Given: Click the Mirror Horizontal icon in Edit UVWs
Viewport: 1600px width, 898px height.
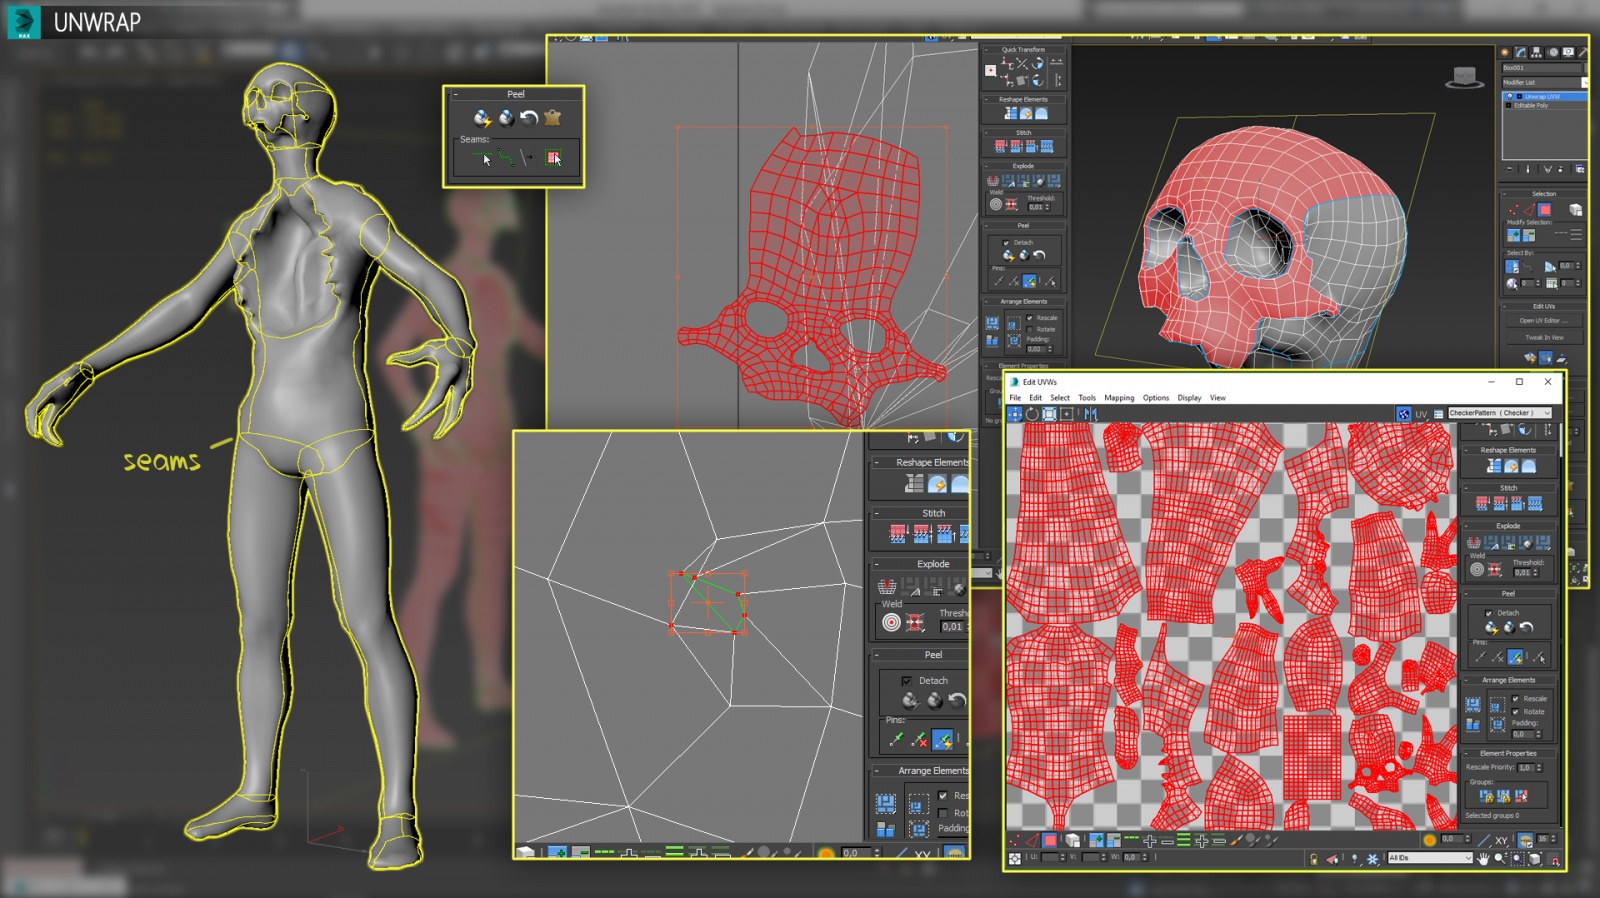Looking at the screenshot, I should pyautogui.click(x=1090, y=414).
